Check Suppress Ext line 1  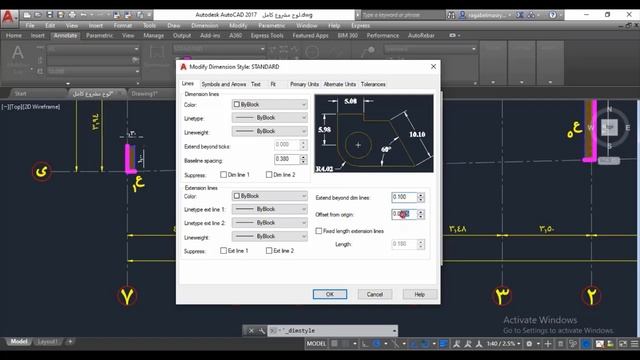point(223,251)
